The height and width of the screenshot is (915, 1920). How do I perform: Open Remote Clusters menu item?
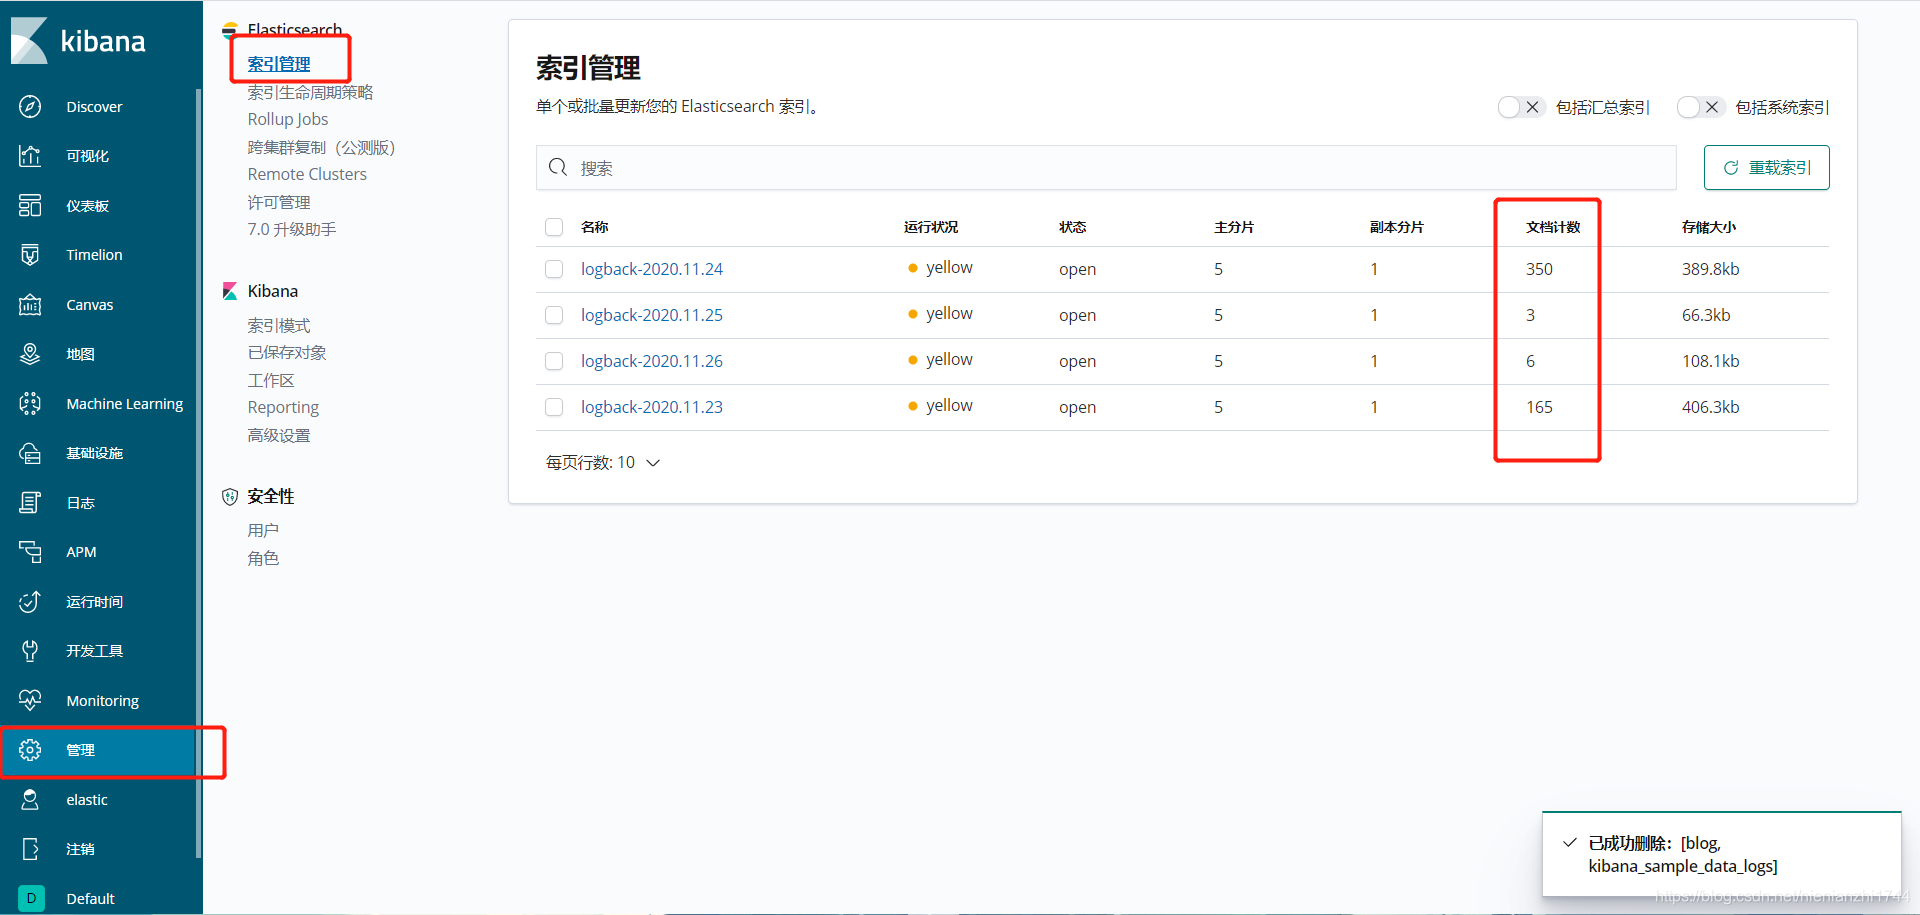(307, 174)
